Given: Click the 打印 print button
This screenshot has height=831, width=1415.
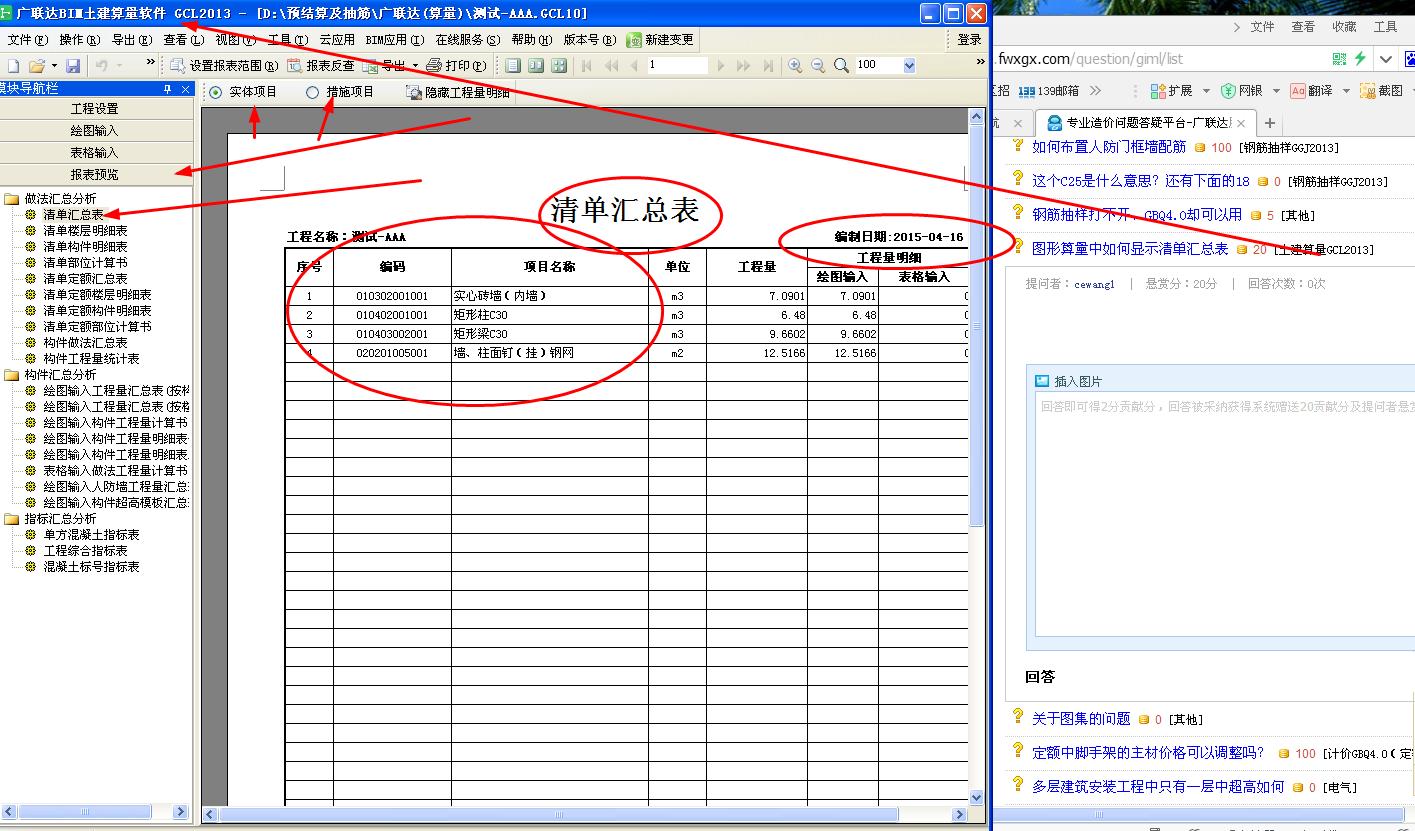Looking at the screenshot, I should click(457, 65).
